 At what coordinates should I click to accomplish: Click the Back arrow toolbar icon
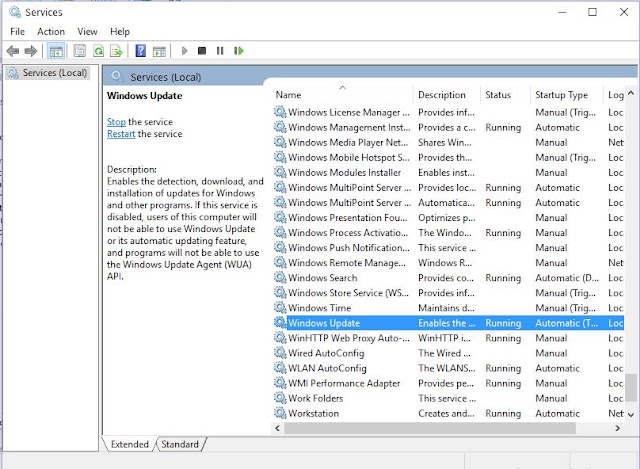tap(13, 51)
